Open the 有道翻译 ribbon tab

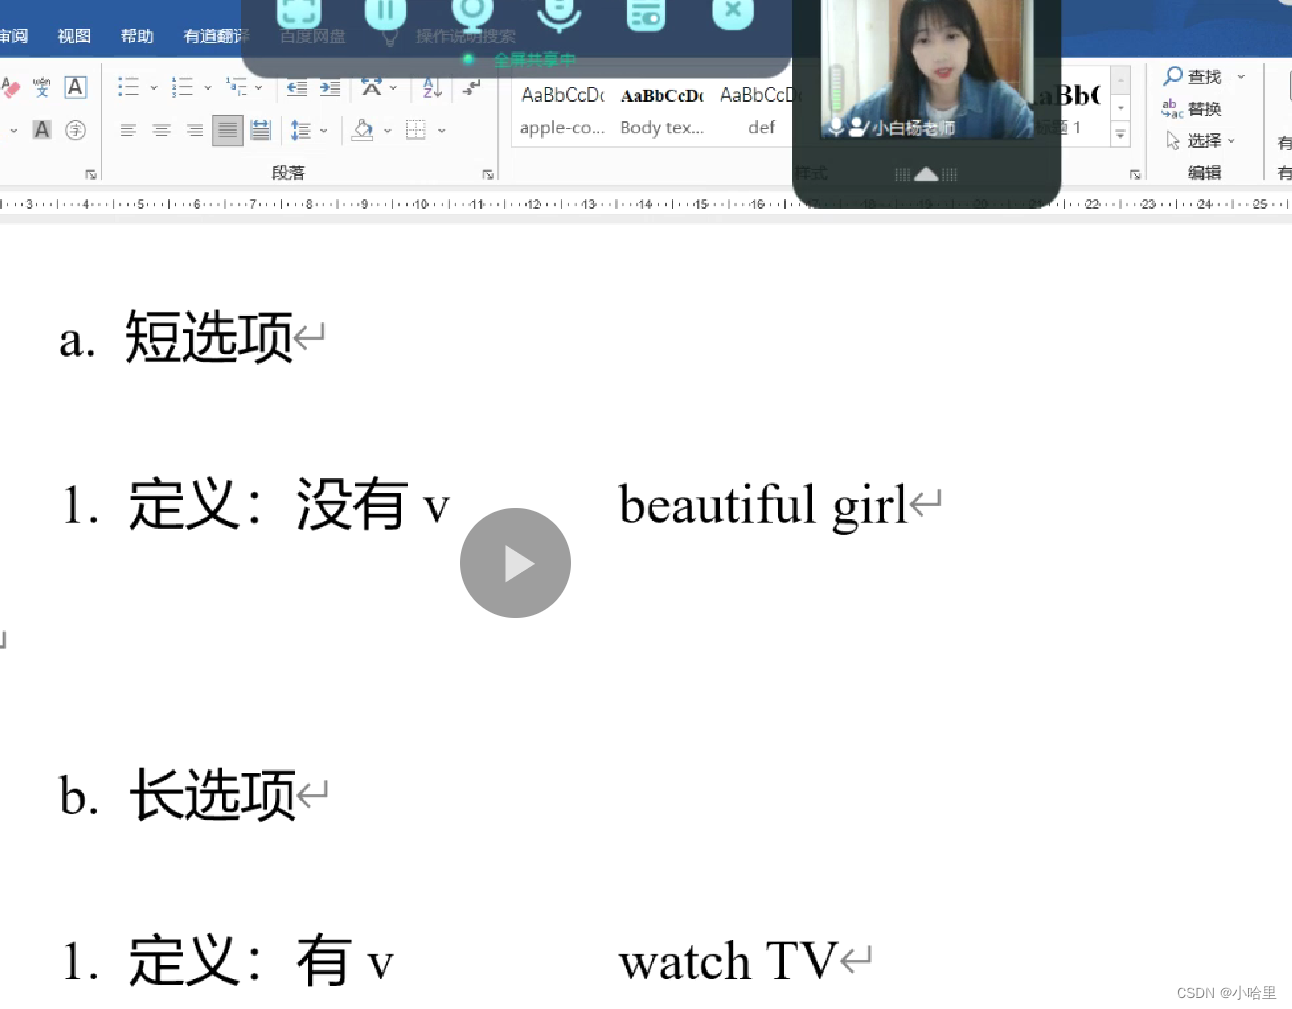click(x=215, y=36)
